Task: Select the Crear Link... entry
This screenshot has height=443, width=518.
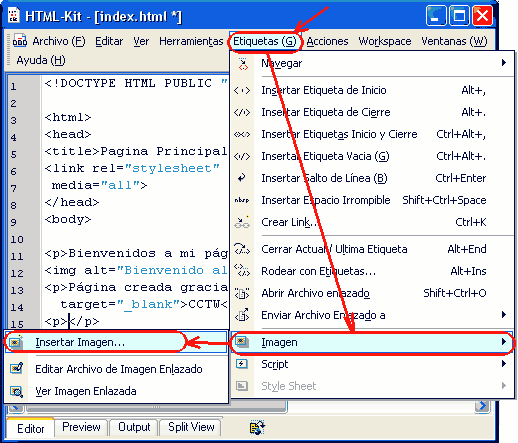Action: (373, 222)
